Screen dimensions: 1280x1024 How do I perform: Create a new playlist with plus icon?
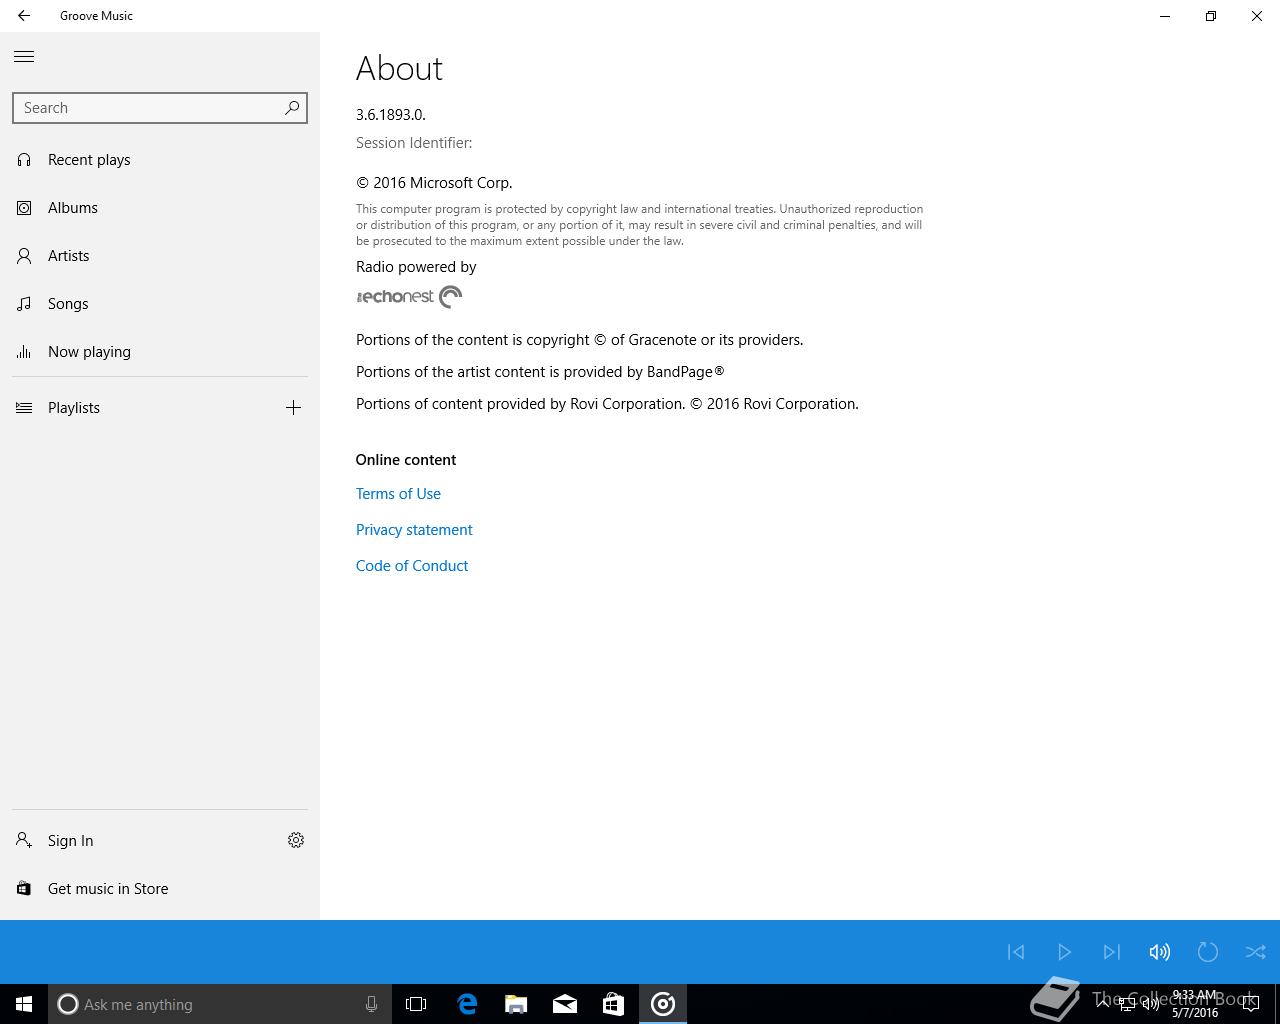pos(293,408)
